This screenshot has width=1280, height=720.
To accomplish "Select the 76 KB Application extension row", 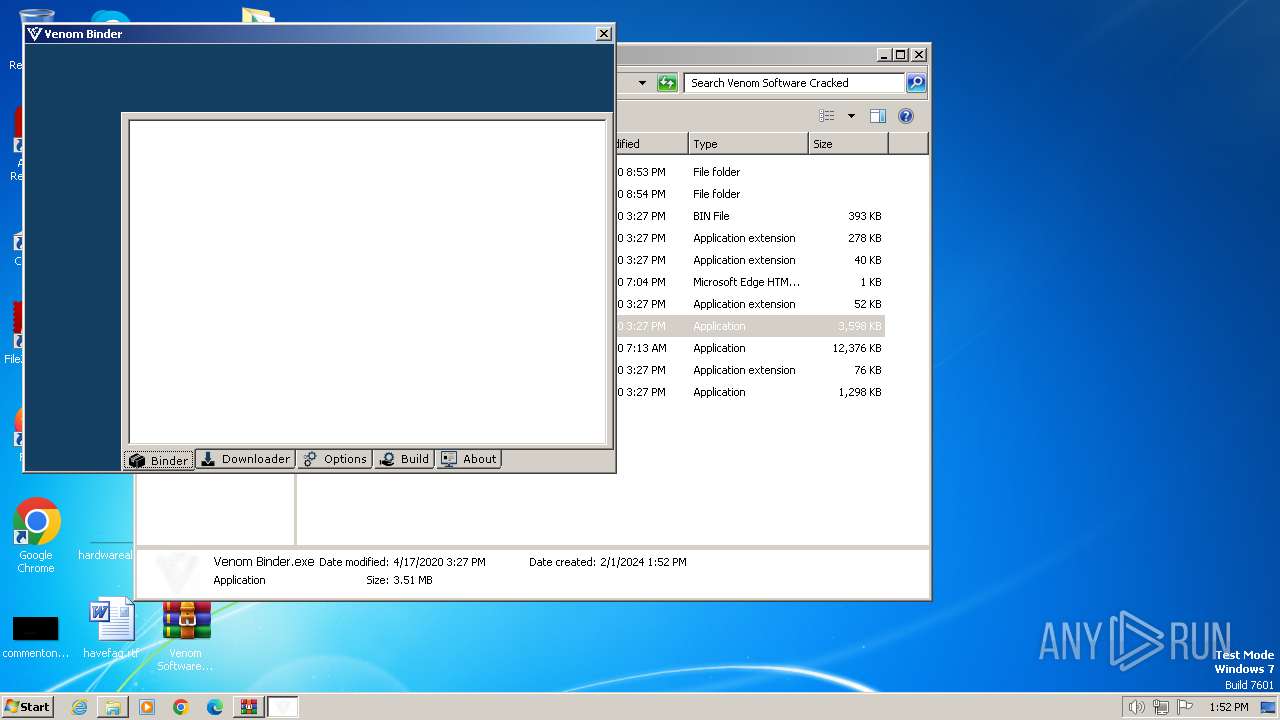I will [x=750, y=370].
